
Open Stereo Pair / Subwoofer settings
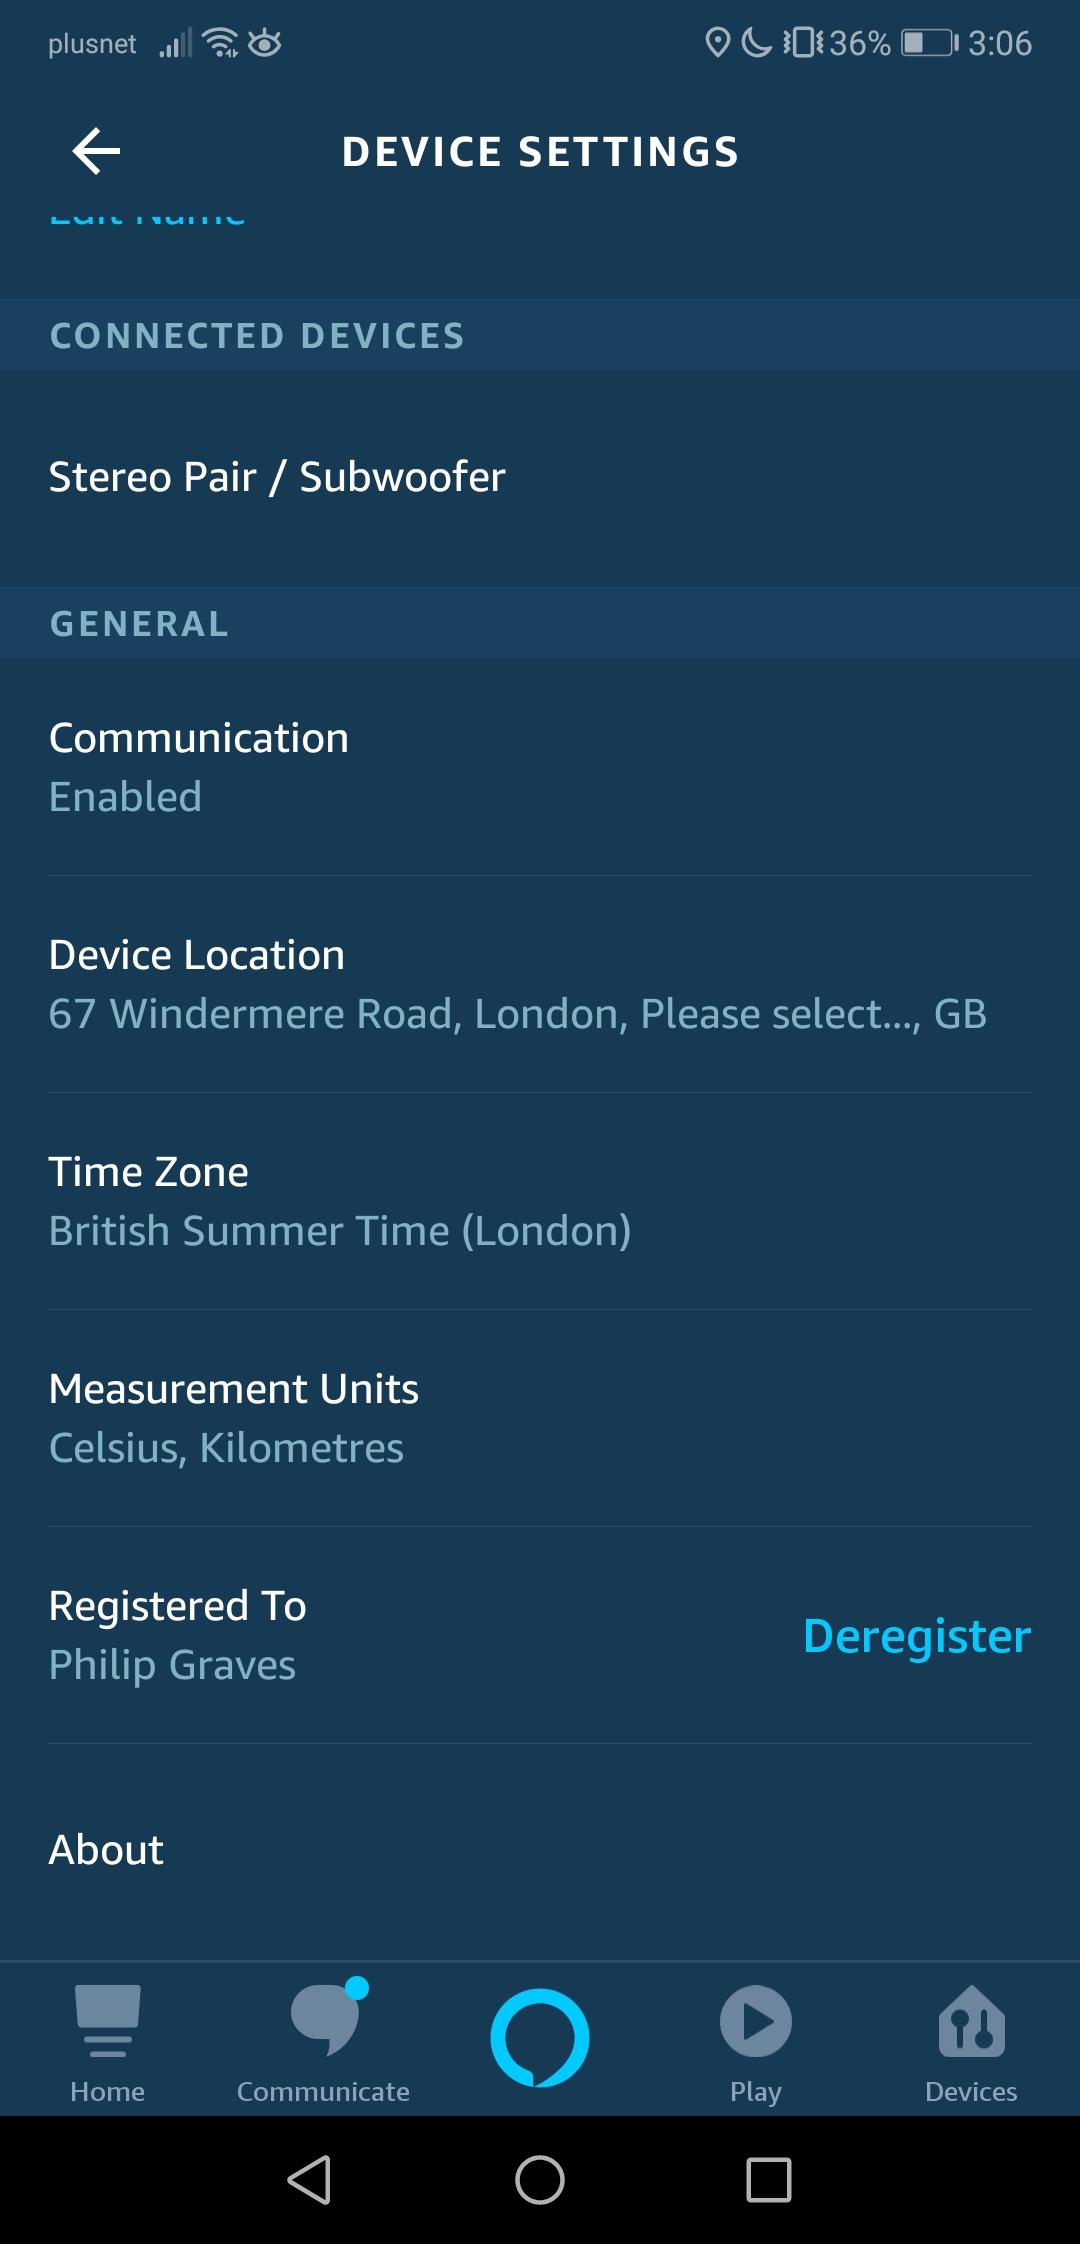277,477
